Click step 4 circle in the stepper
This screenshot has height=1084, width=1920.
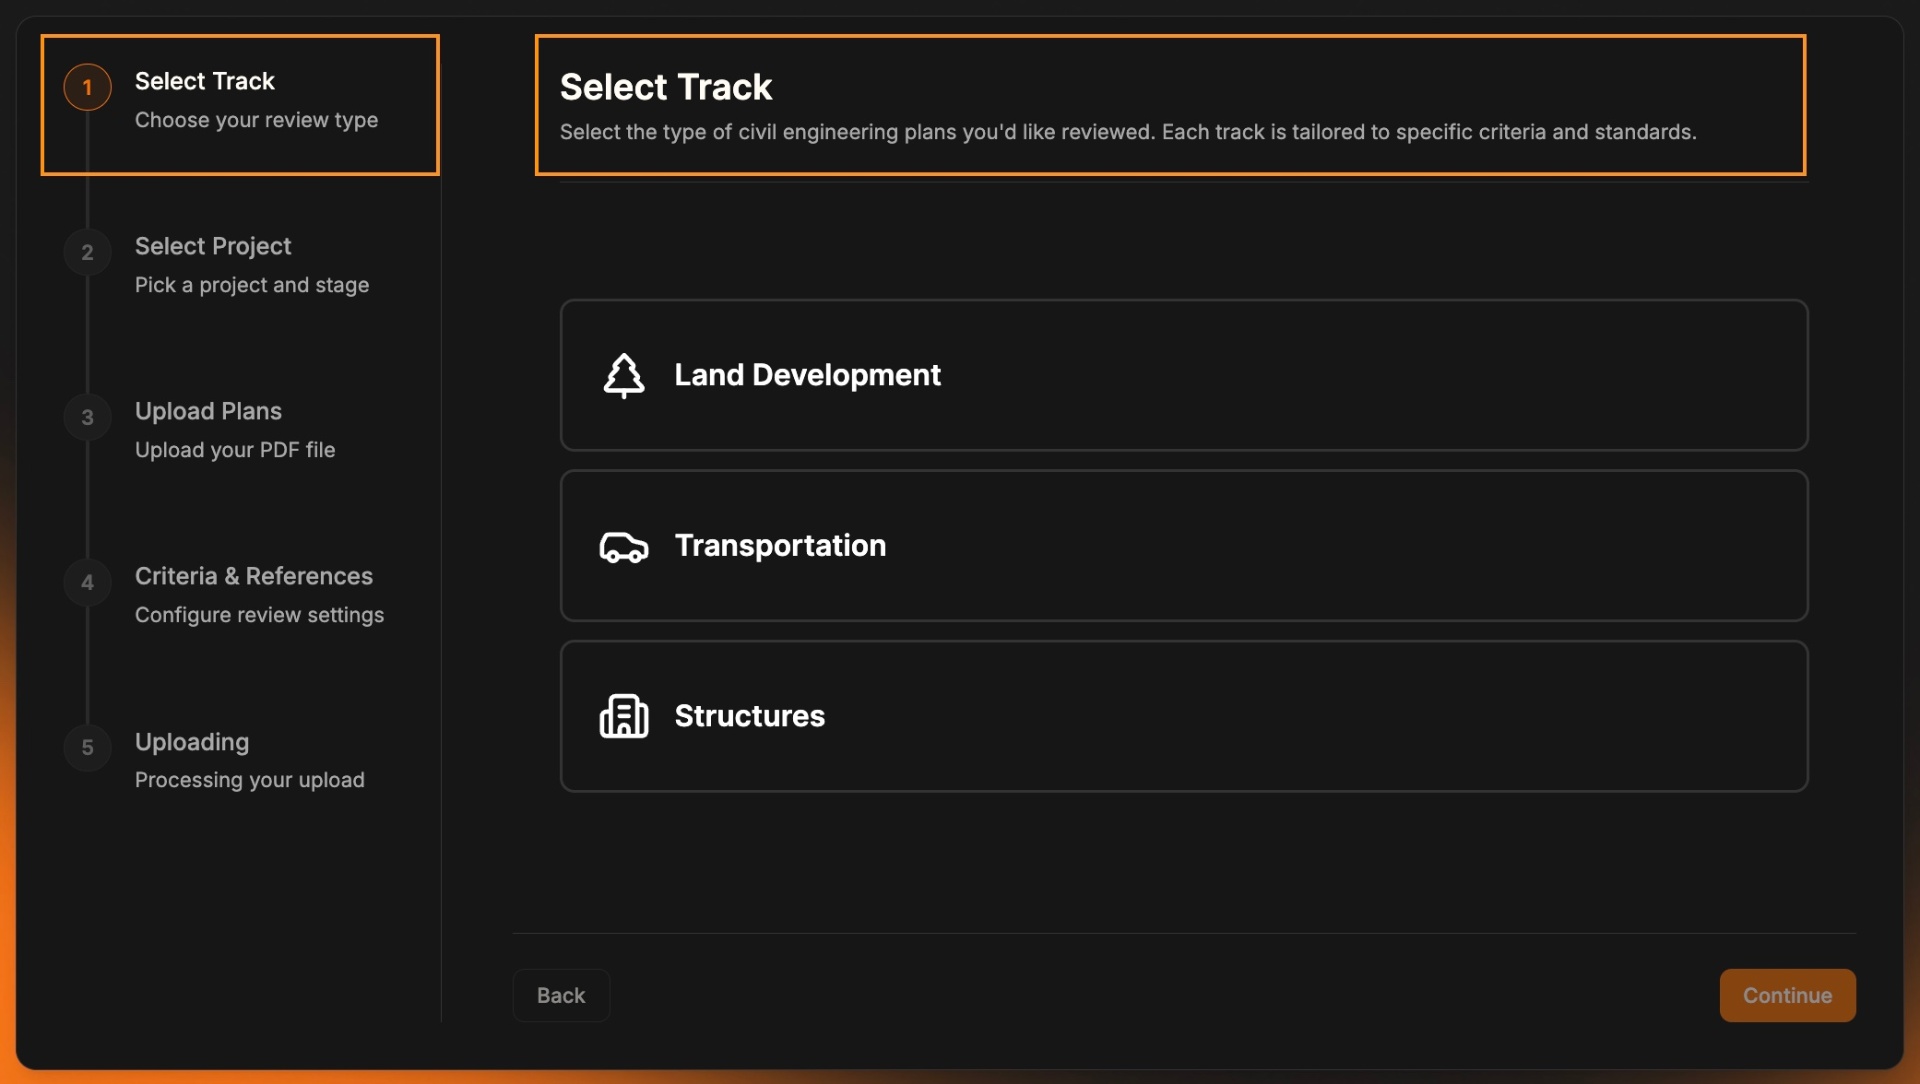87,582
